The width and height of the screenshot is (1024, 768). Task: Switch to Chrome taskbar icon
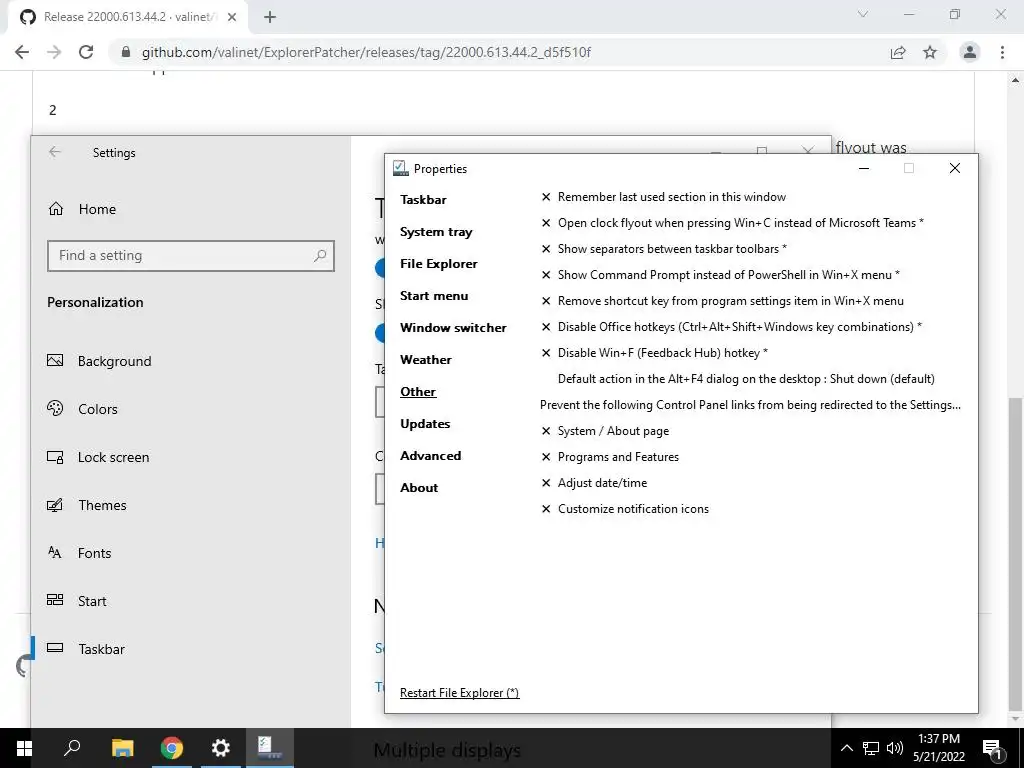click(172, 748)
